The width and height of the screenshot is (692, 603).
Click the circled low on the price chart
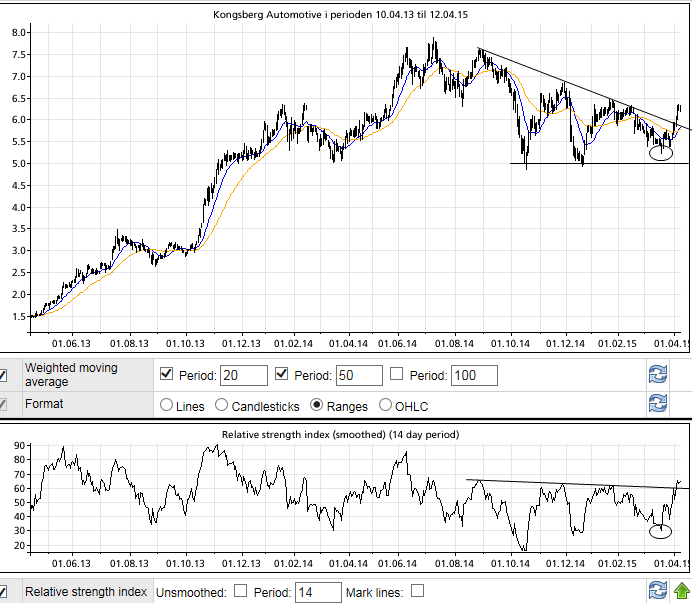[x=661, y=153]
